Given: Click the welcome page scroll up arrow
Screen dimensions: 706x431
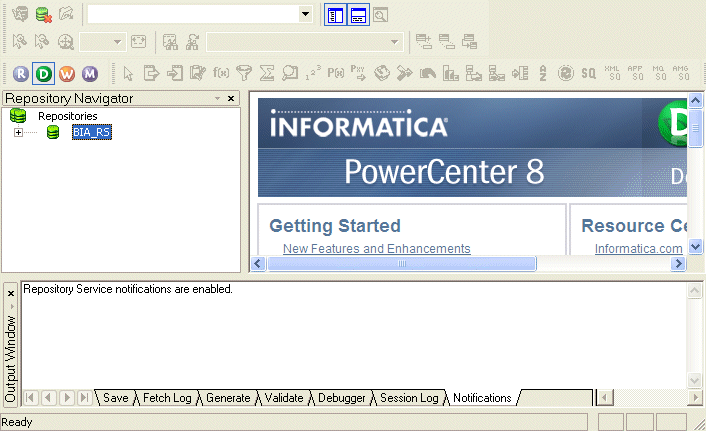Looking at the screenshot, I should (695, 100).
